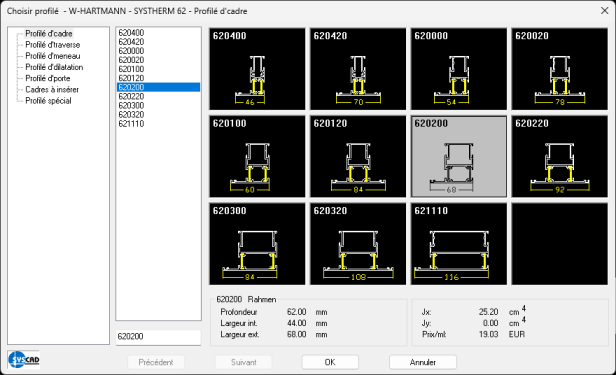Viewport: 616px width, 375px height.
Task: Open Profilé d'dilatation tree category
Action: pos(54,67)
